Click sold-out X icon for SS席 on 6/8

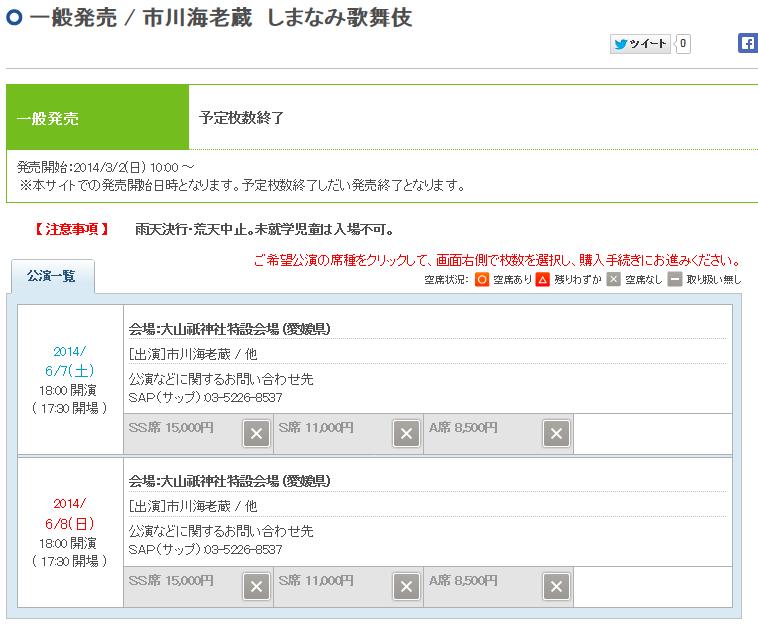256,585
